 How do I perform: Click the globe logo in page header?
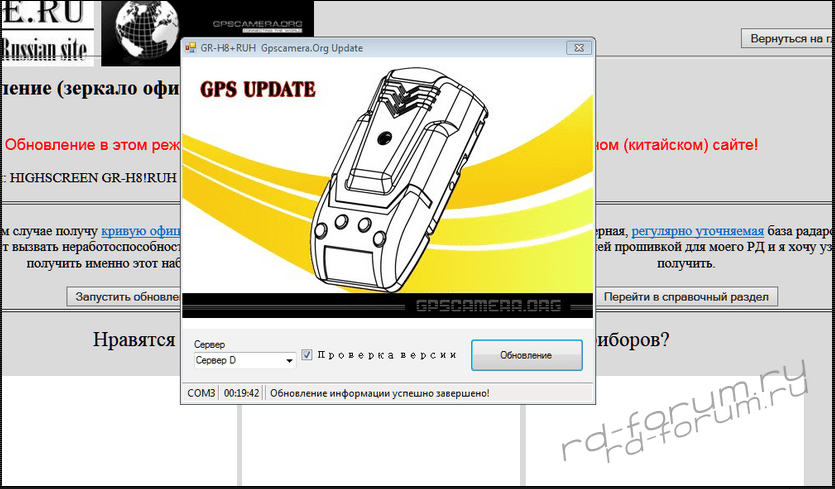pos(147,32)
